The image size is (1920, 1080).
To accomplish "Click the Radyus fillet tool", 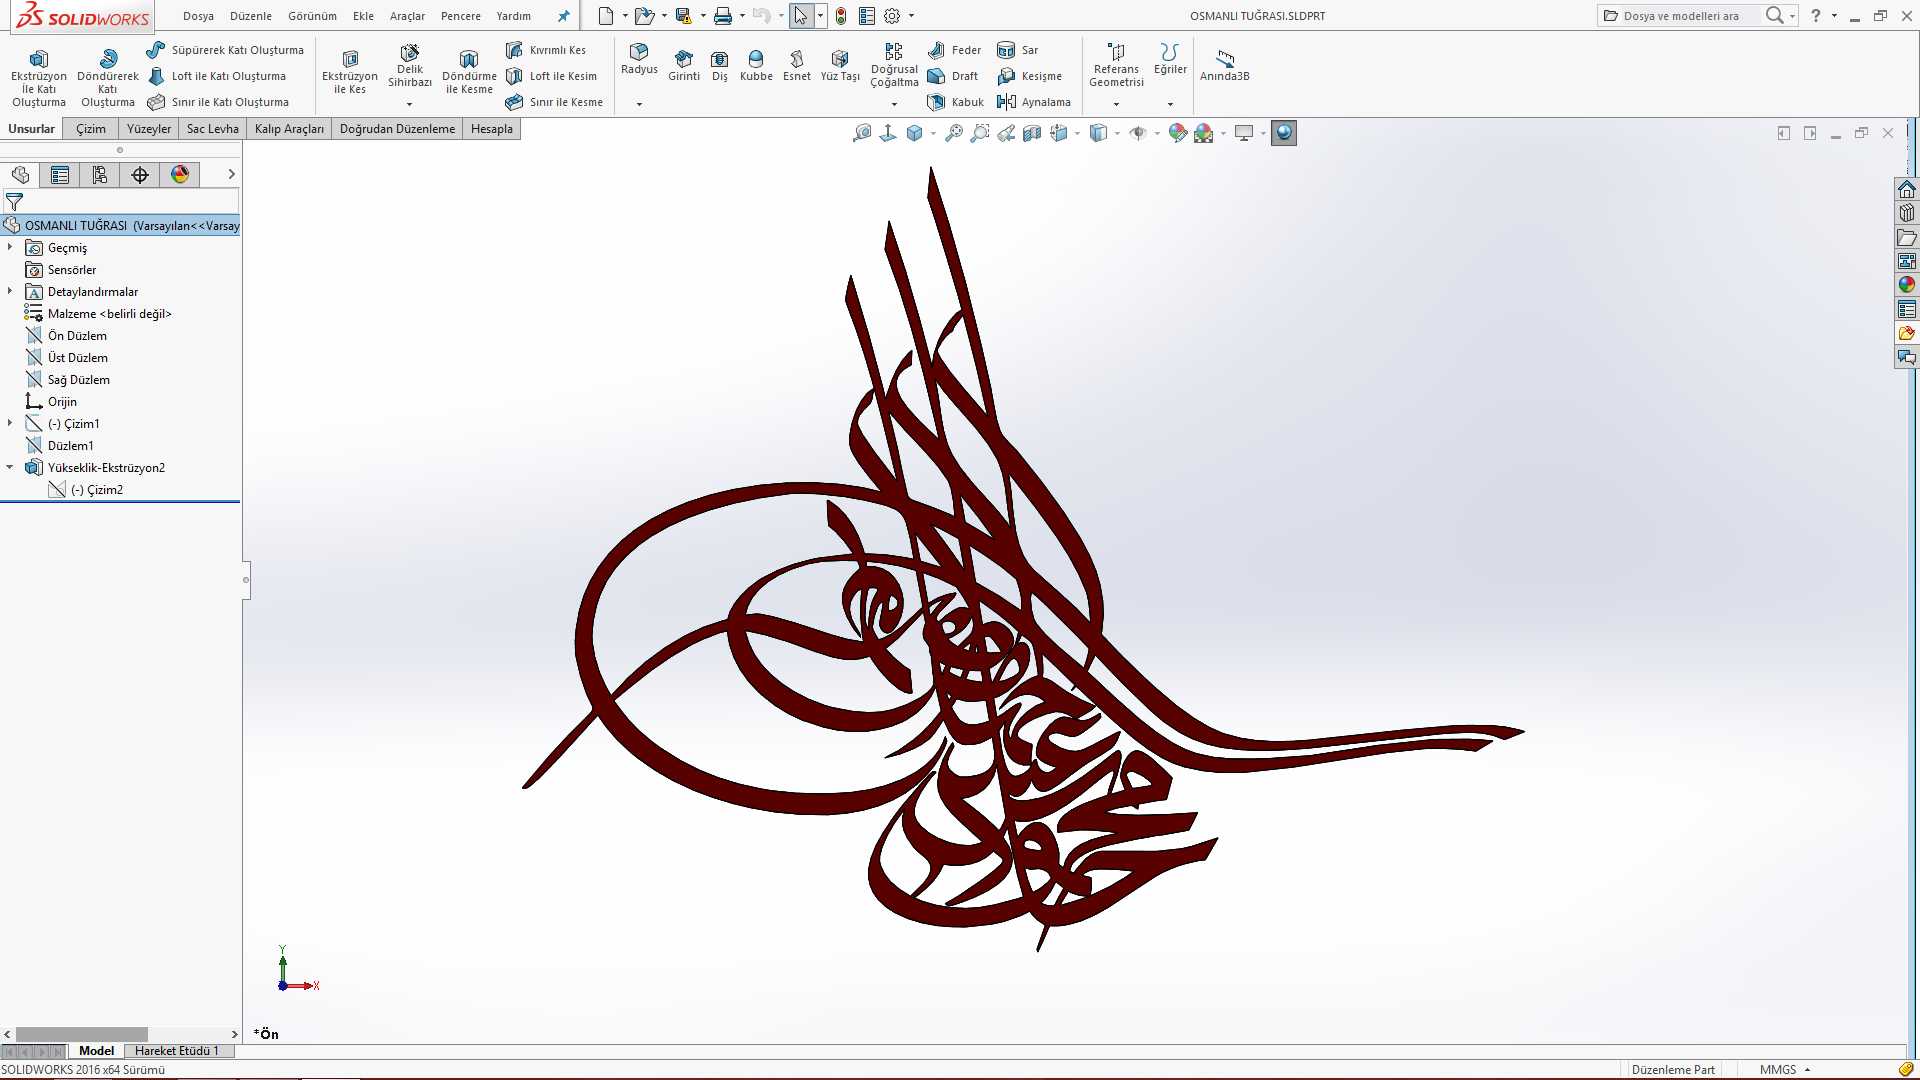I will click(639, 59).
